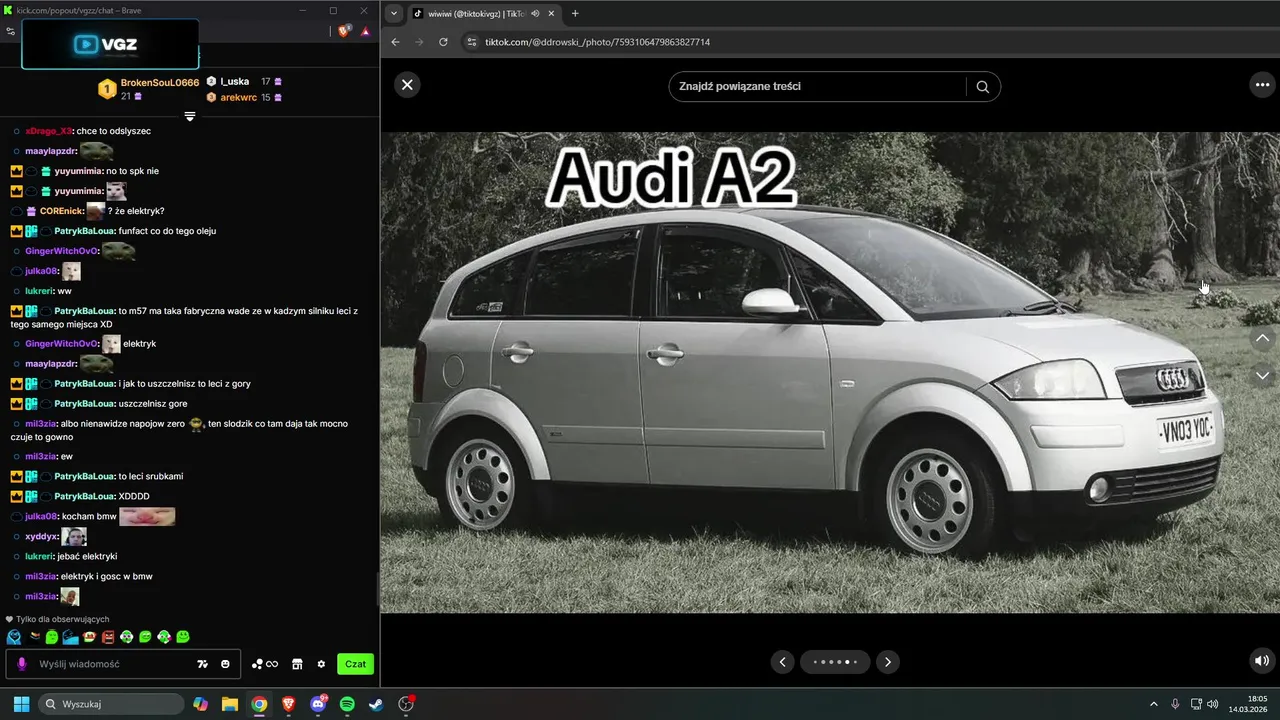The image size is (1280, 720).
Task: Reload the TikTok page
Action: click(443, 42)
